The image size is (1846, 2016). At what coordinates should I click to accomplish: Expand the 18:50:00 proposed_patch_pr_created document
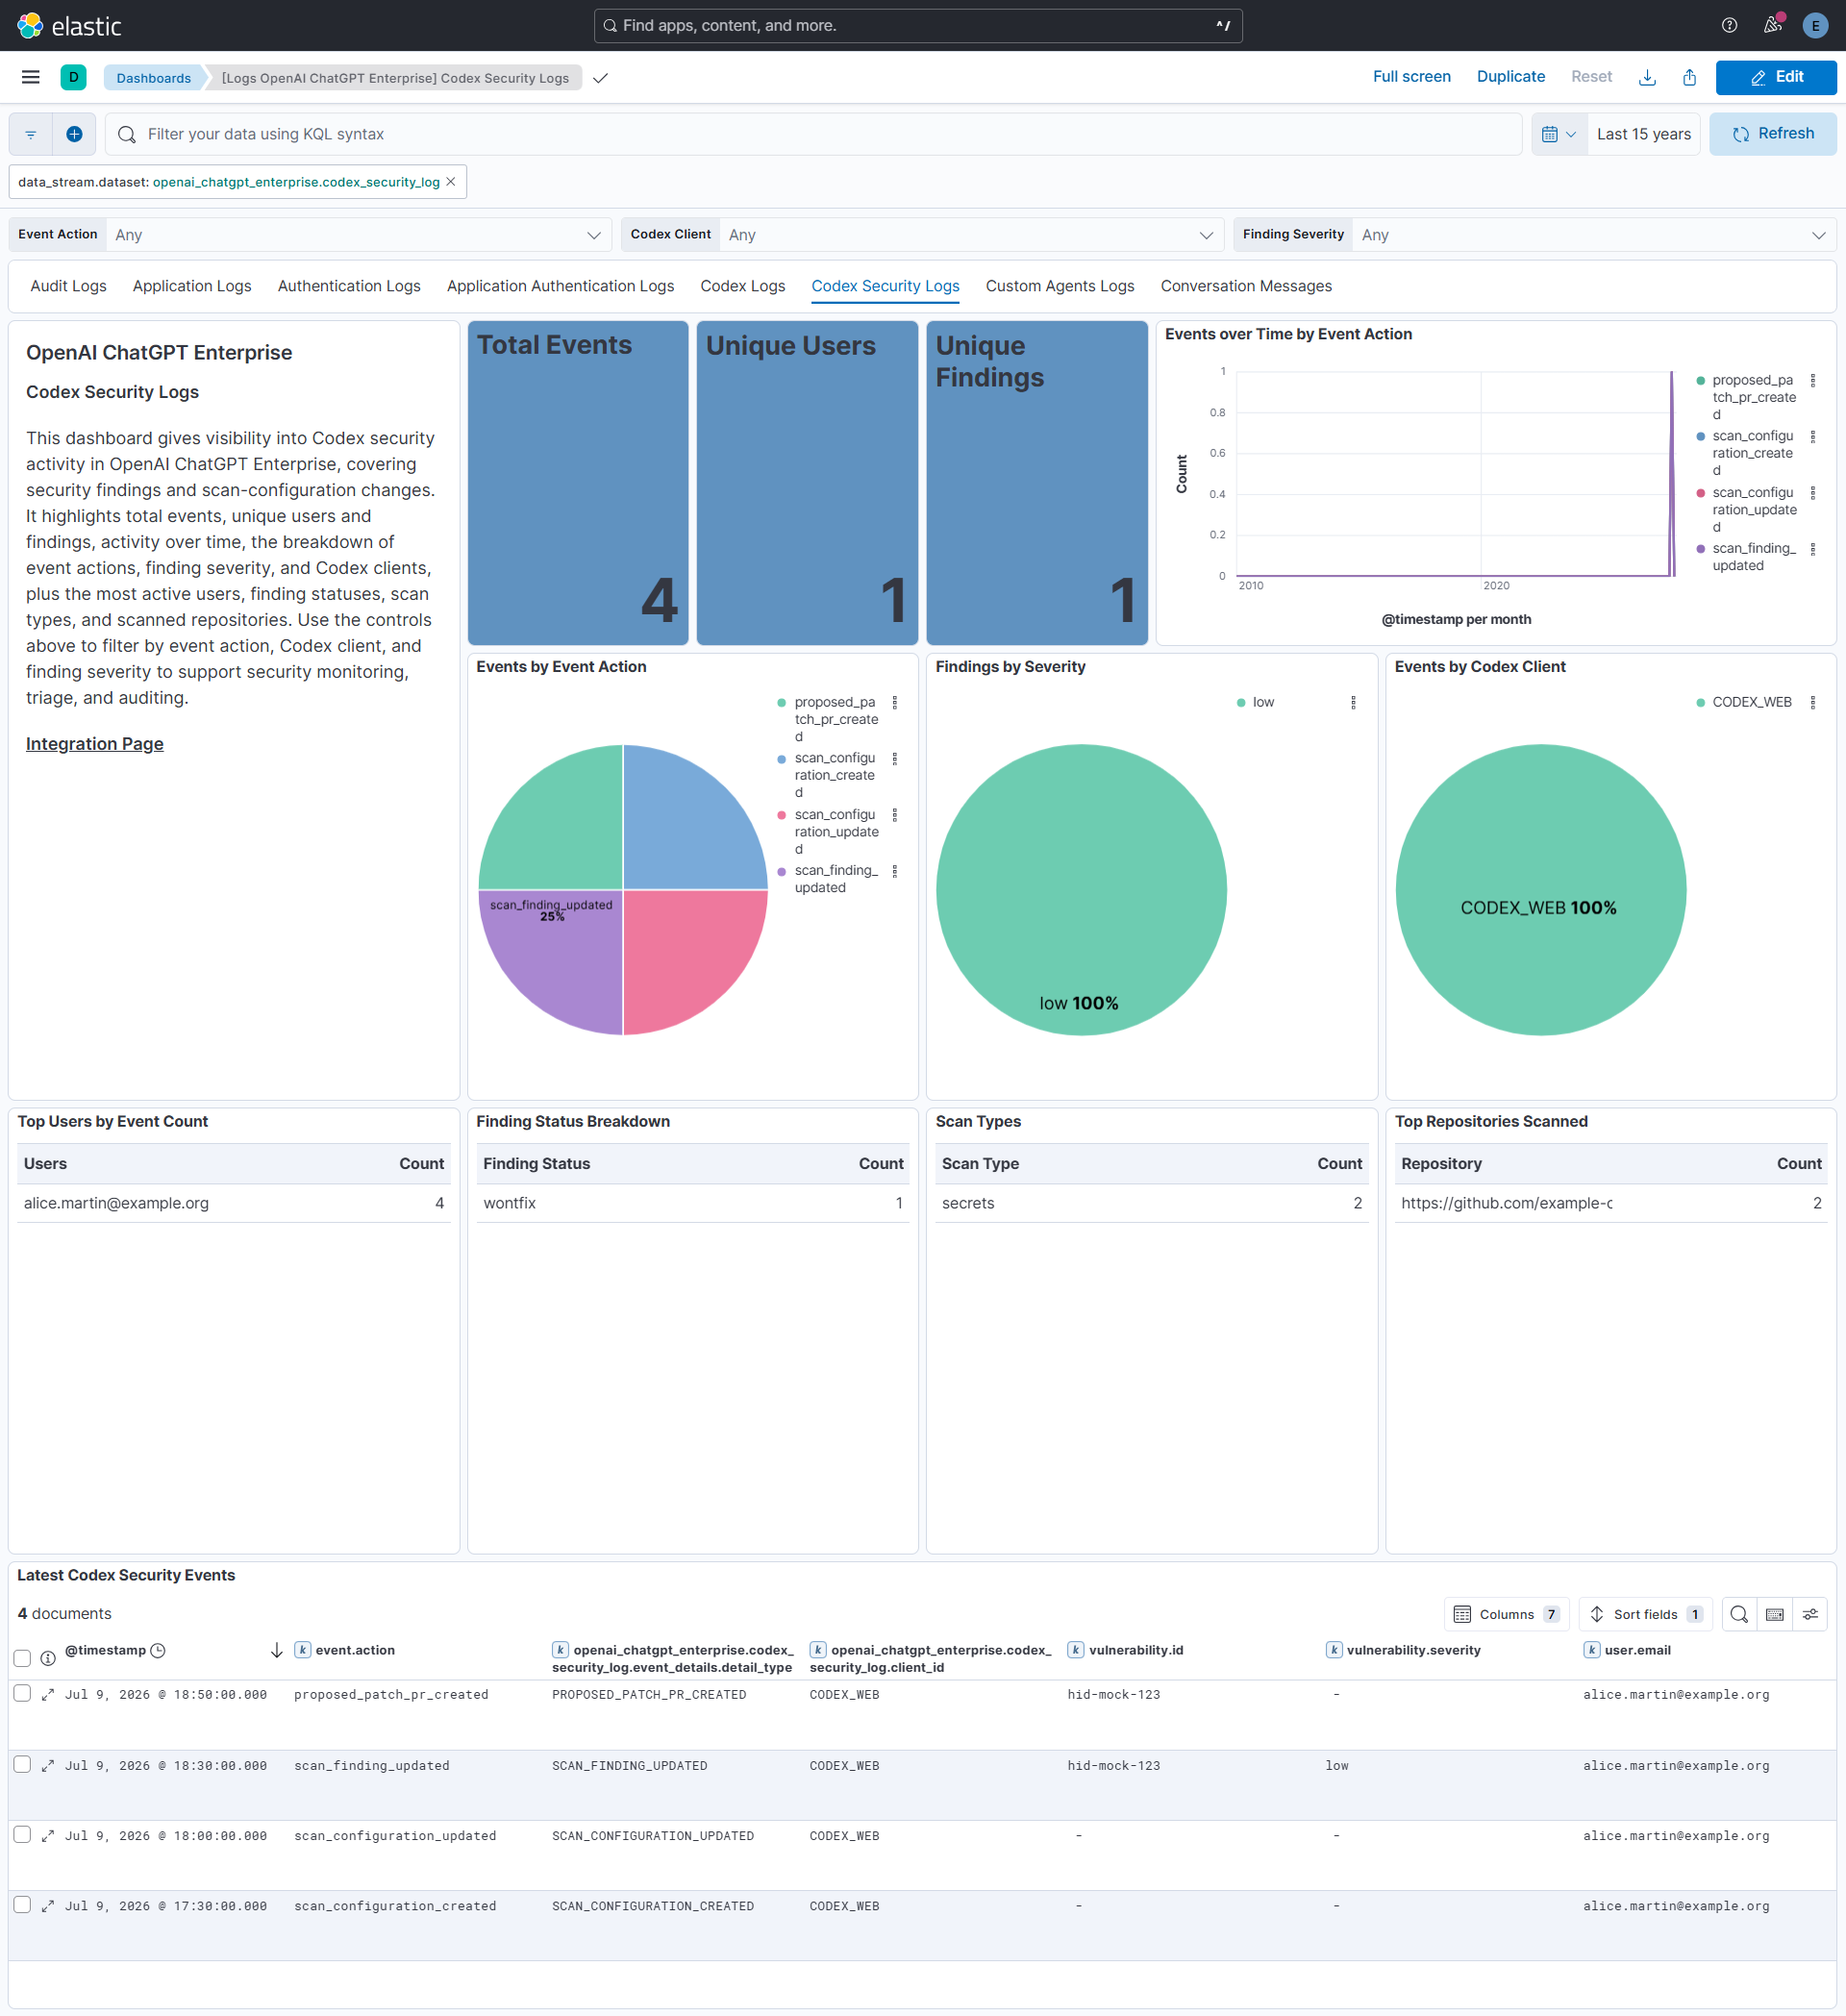point(47,1695)
